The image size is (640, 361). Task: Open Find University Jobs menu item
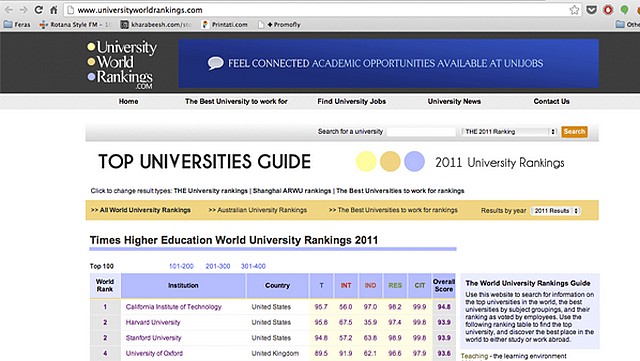[351, 101]
